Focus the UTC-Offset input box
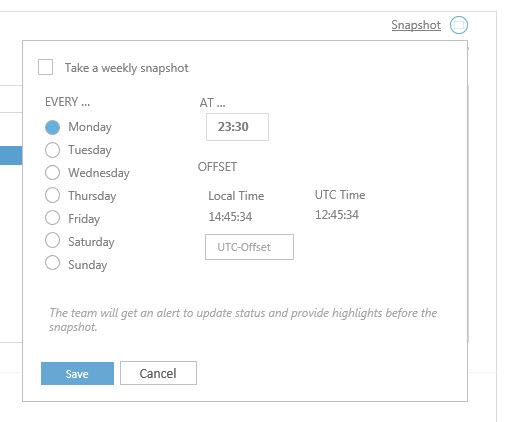This screenshot has width=507, height=422. coord(249,247)
